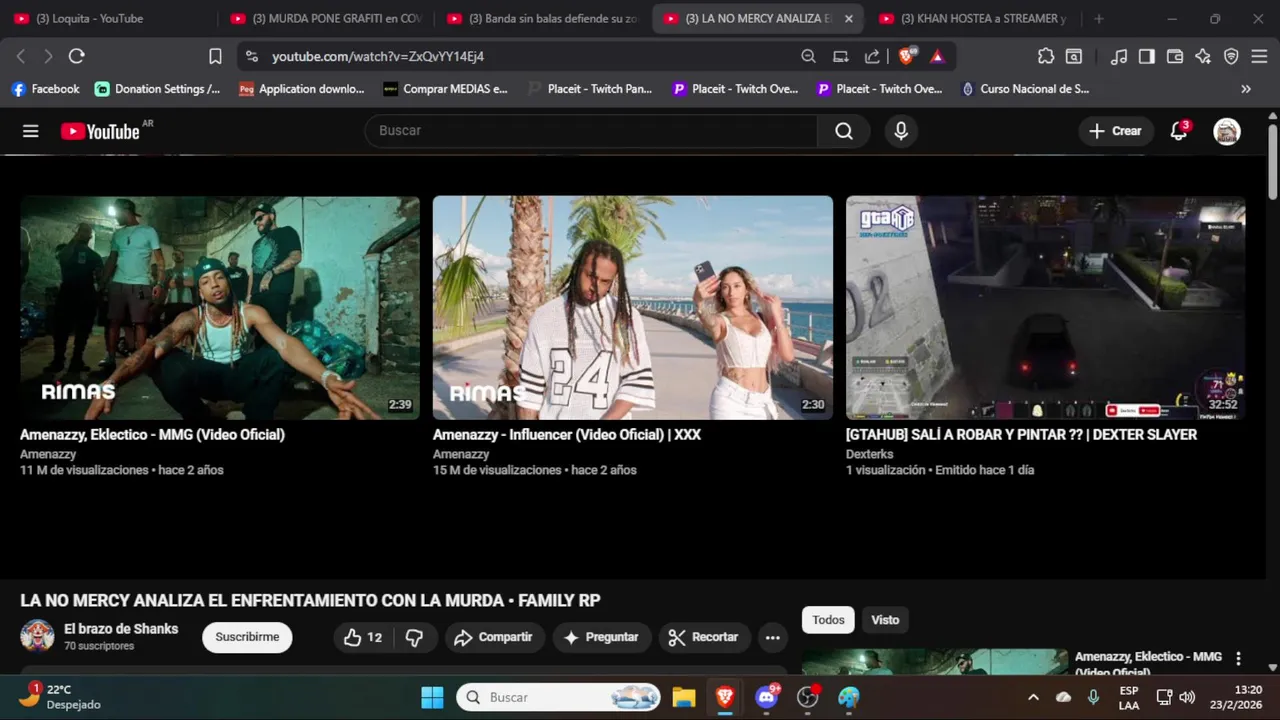Click the YouTube search magnifier button
The image size is (1280, 720).
pyautogui.click(x=844, y=131)
